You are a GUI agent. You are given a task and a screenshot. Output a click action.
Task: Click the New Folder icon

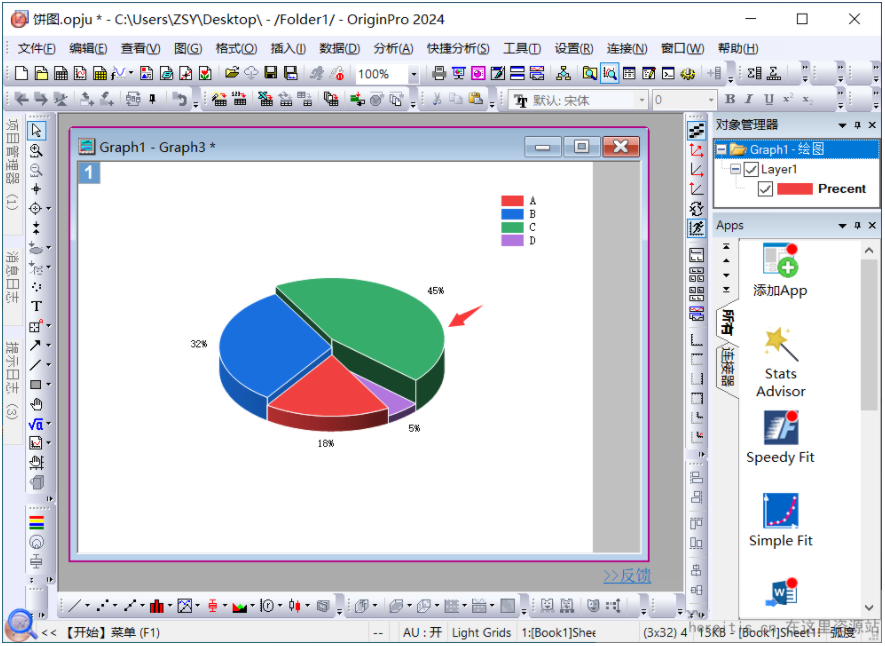click(x=41, y=73)
